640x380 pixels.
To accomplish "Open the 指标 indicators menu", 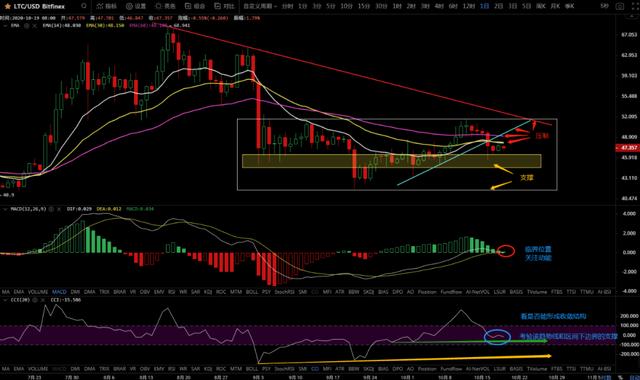I will 107,6.
